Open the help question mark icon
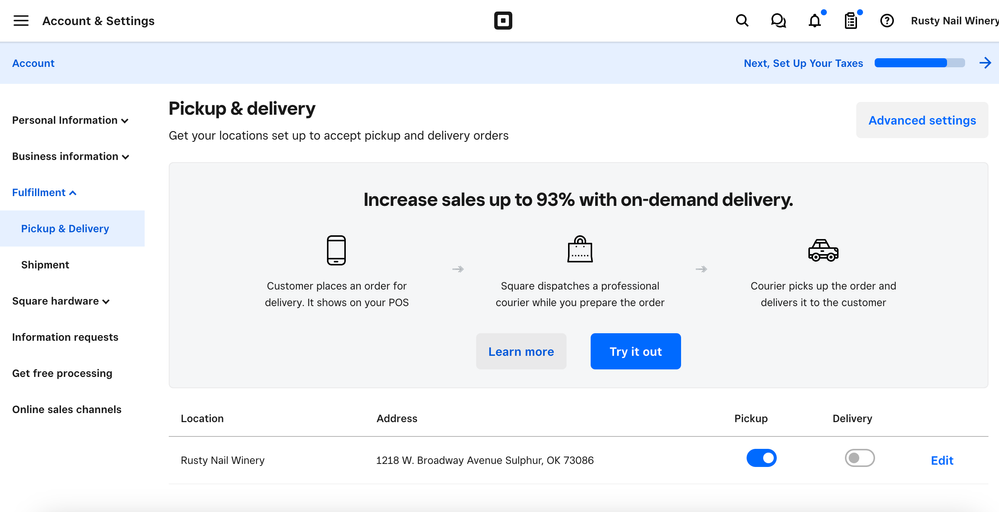The image size is (999, 512). point(887,21)
